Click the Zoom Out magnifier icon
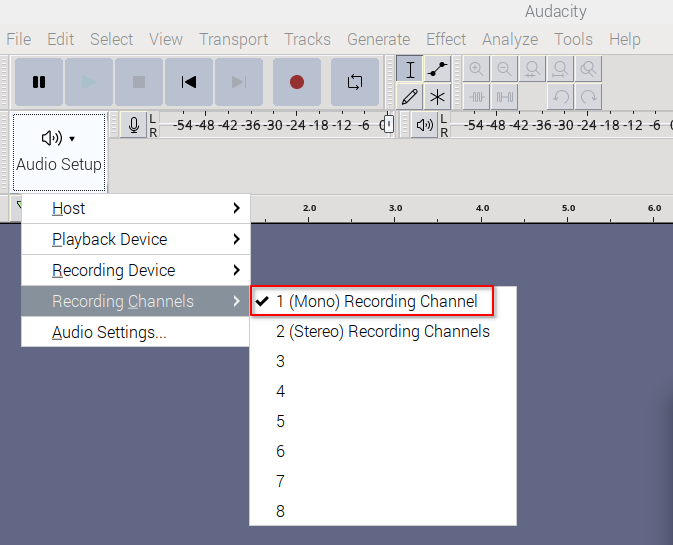Image resolution: width=673 pixels, height=545 pixels. tap(504, 69)
